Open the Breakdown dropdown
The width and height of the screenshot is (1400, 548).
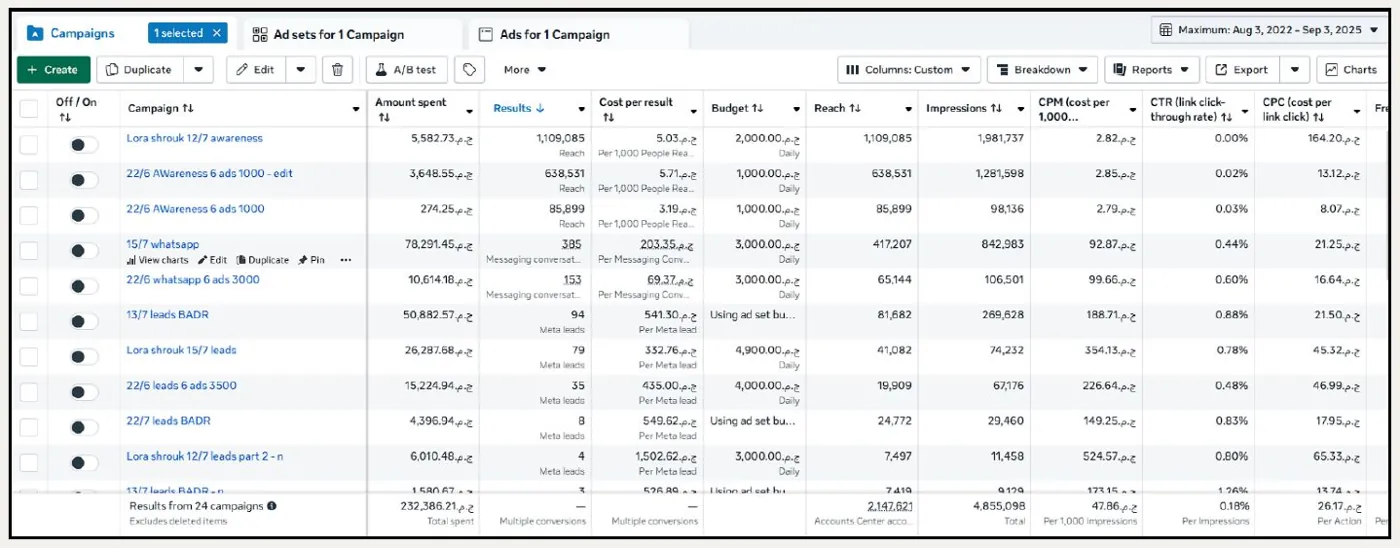coord(1042,70)
